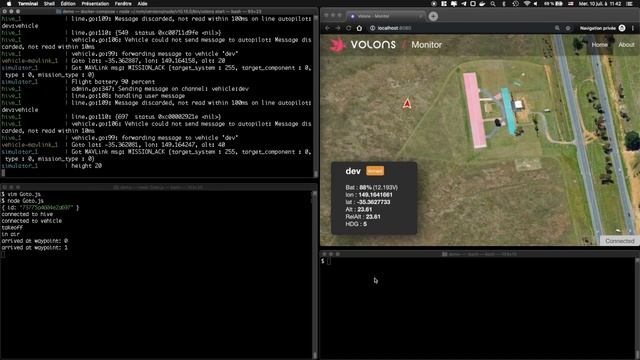Viewport: 640px width, 360px height.
Task: Open the About page link
Action: [626, 45]
